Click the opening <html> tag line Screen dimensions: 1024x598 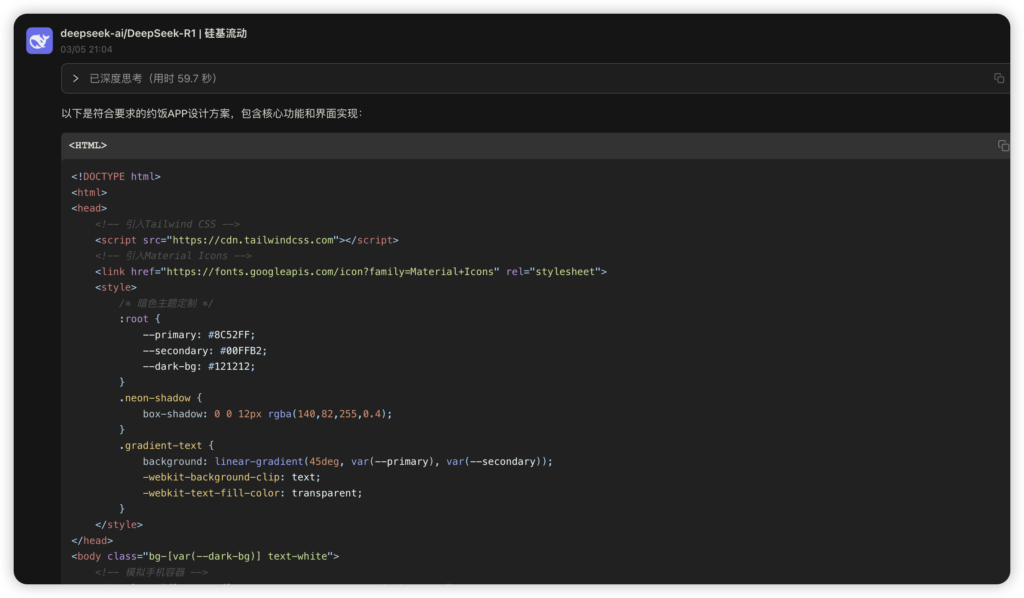pyautogui.click(x=89, y=193)
